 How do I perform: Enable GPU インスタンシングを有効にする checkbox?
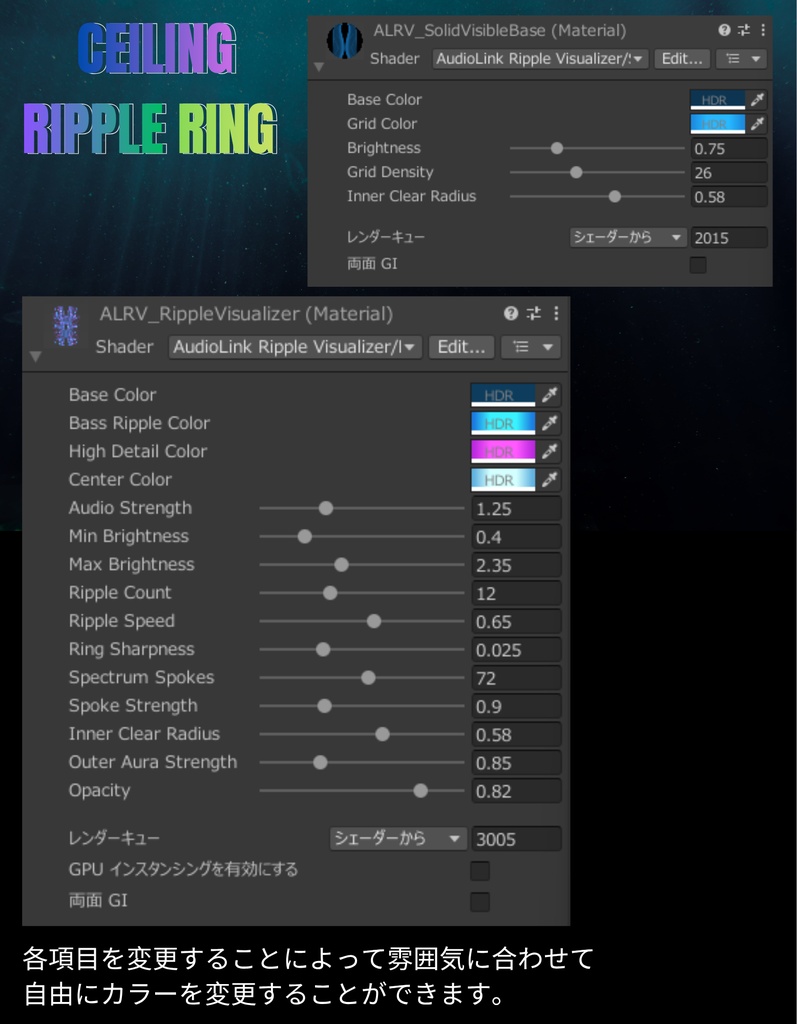[480, 871]
